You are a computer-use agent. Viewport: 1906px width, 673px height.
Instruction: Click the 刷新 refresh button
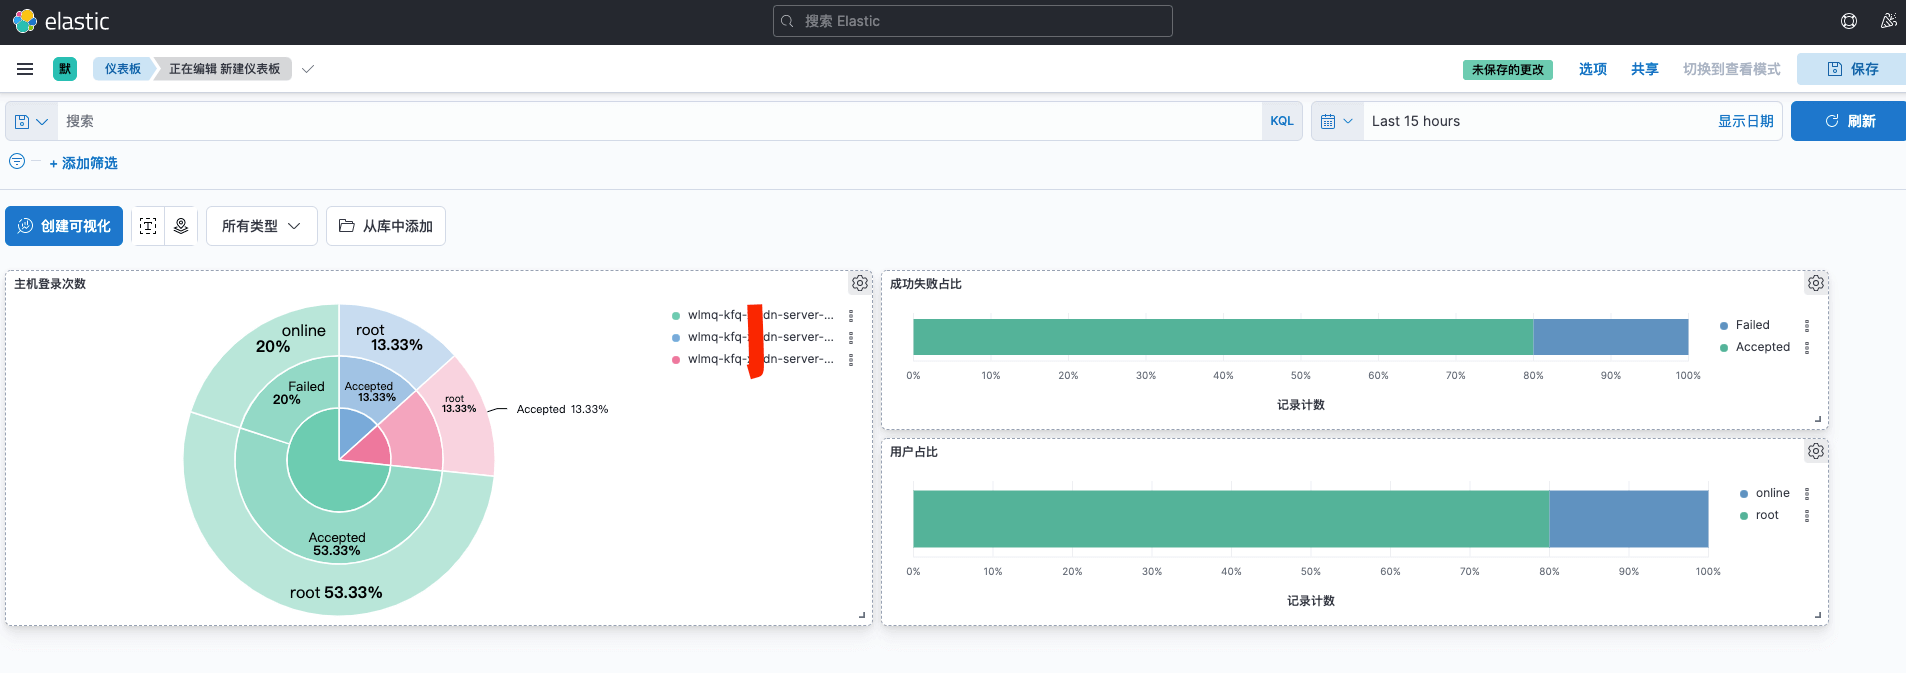(x=1849, y=121)
